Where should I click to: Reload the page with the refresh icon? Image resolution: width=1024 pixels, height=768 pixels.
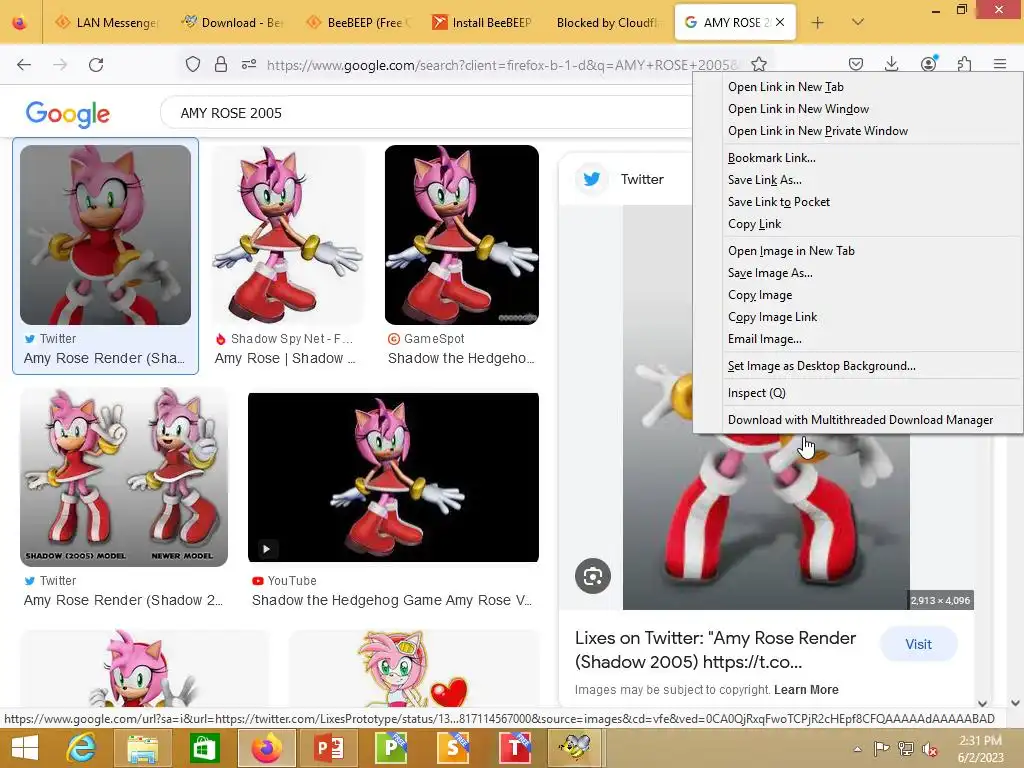(96, 64)
